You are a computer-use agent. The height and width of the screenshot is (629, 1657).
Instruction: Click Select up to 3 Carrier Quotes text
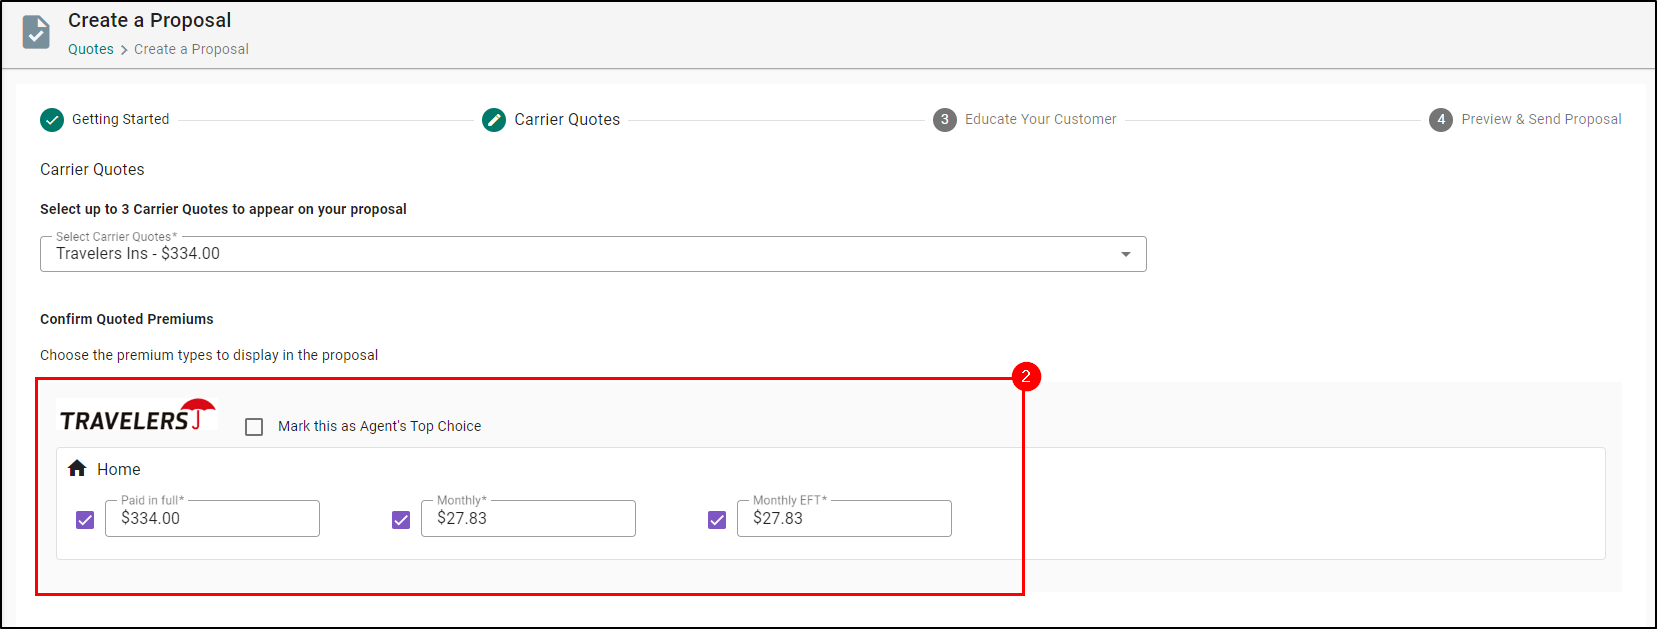[223, 209]
